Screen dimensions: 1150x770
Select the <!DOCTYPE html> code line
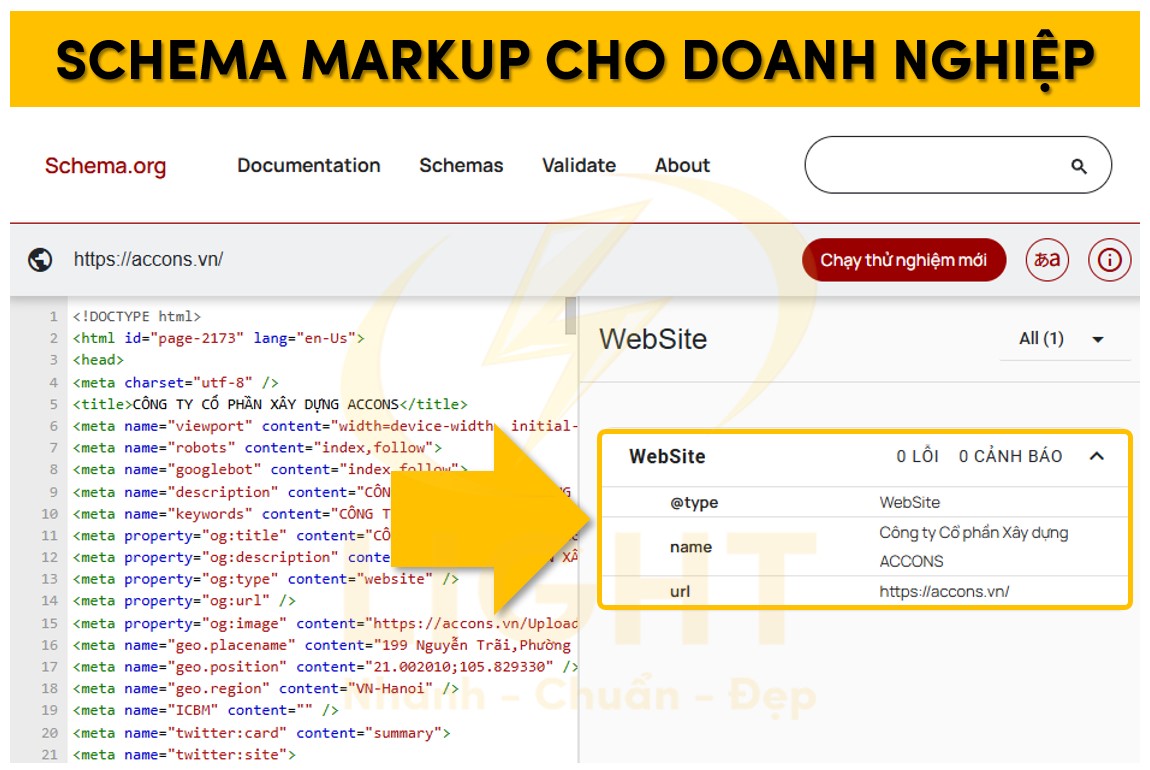(136, 316)
